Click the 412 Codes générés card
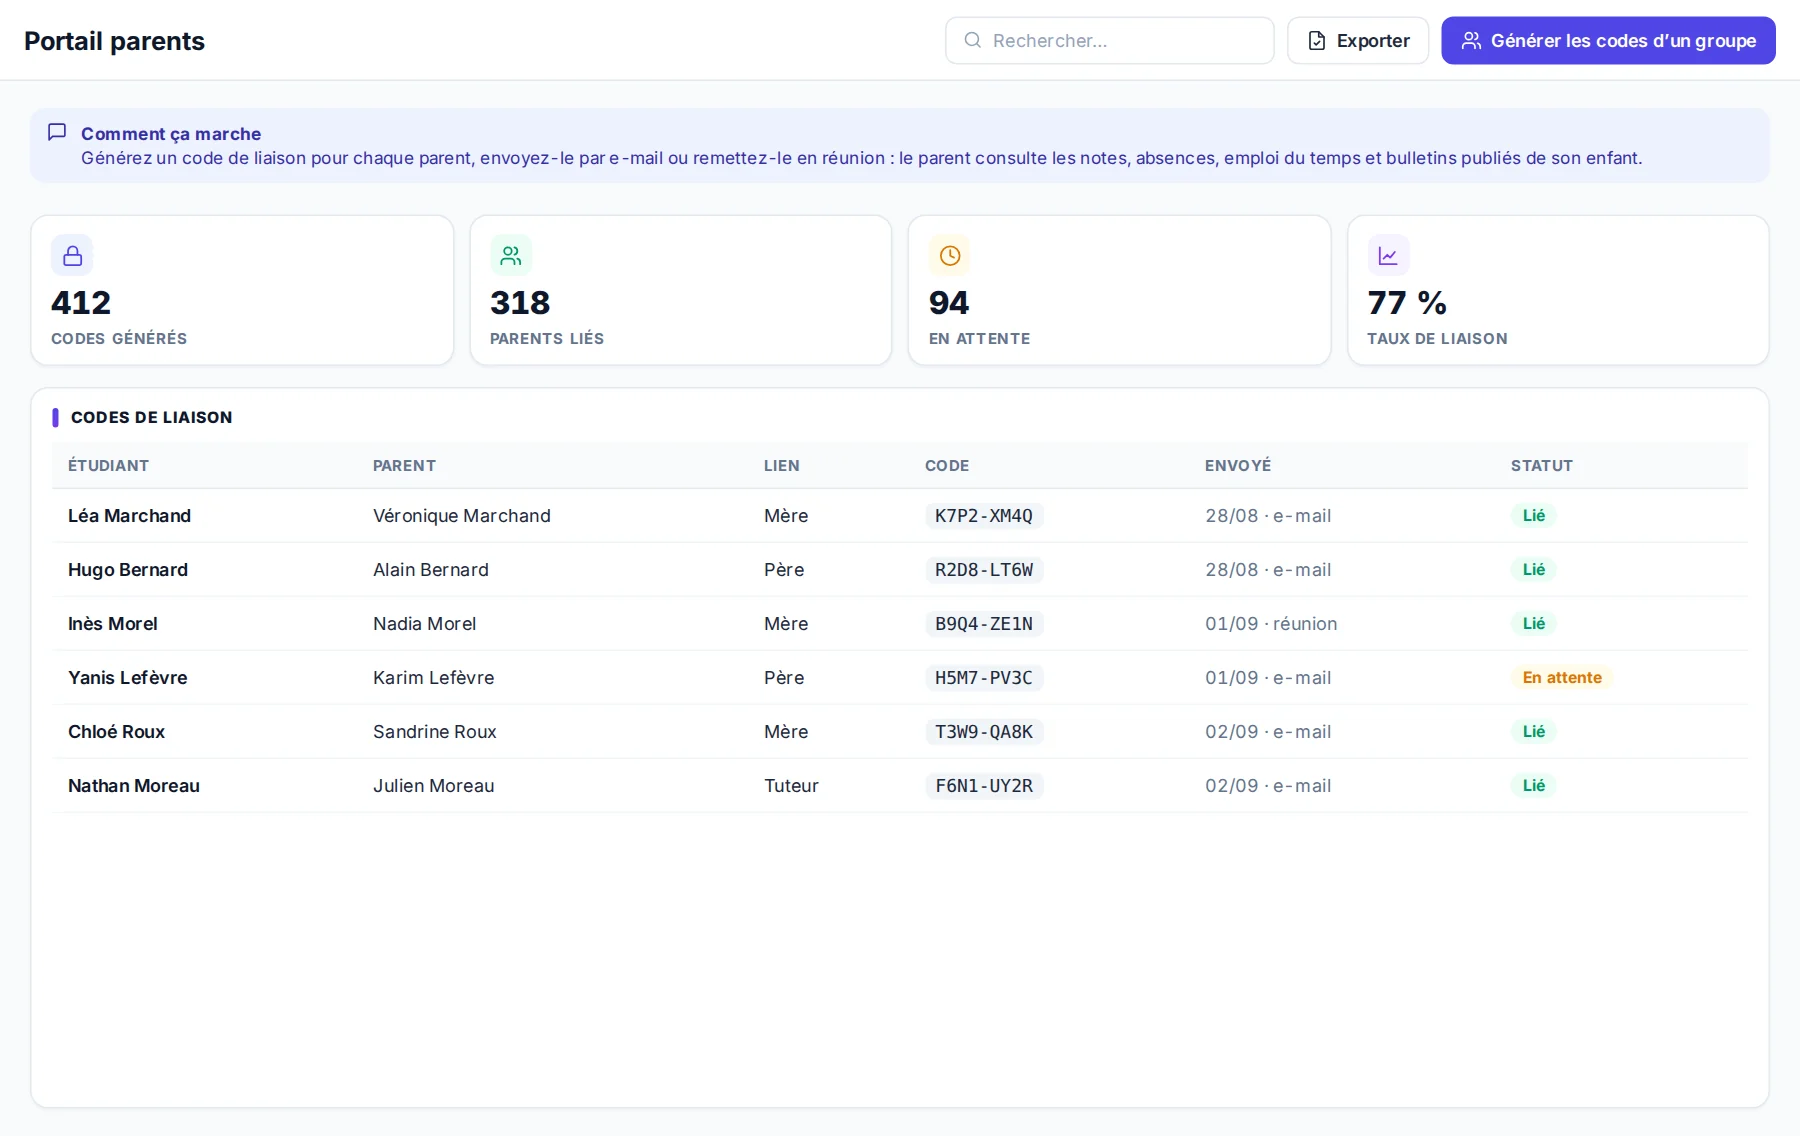Image resolution: width=1800 pixels, height=1136 pixels. tap(242, 290)
